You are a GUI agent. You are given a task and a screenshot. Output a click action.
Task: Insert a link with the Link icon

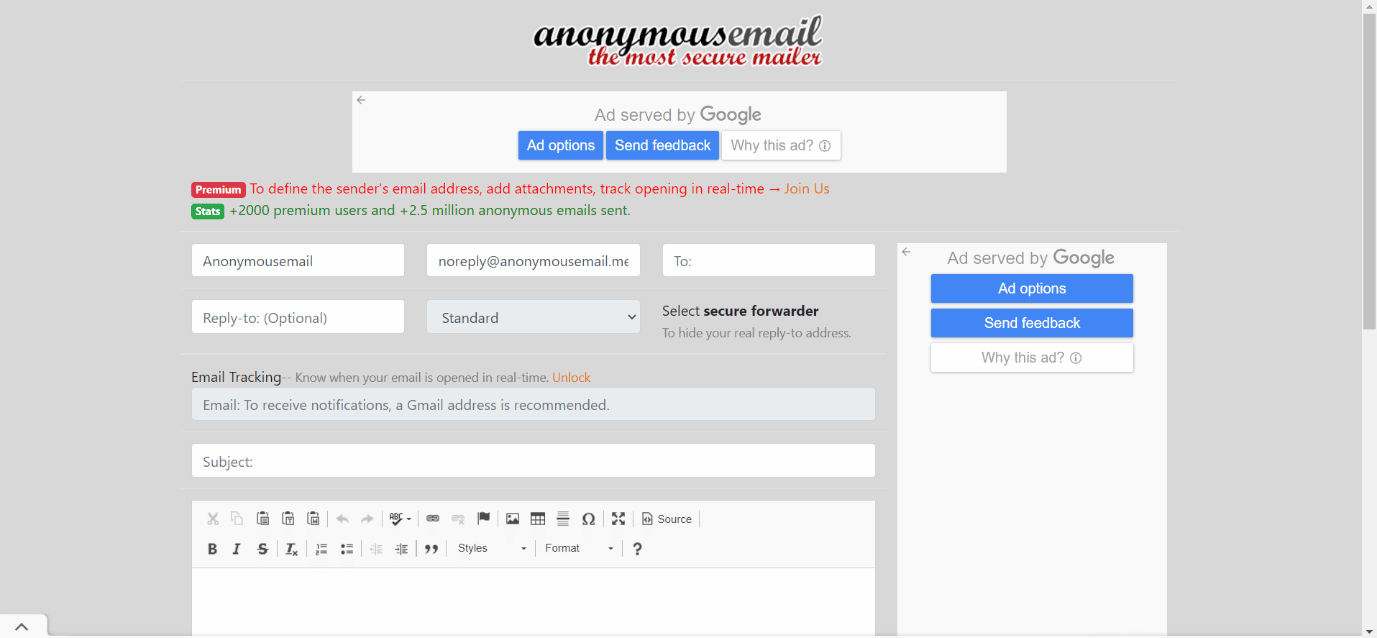pyautogui.click(x=433, y=519)
